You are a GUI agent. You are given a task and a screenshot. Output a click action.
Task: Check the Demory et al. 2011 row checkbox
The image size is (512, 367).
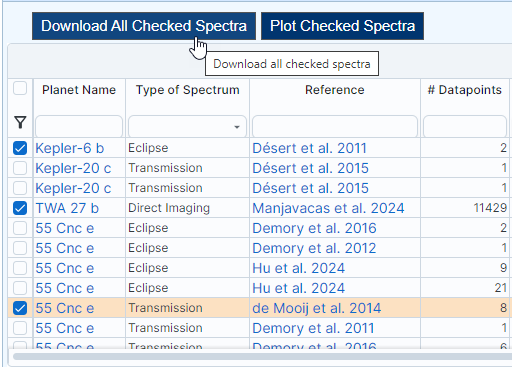[20, 328]
